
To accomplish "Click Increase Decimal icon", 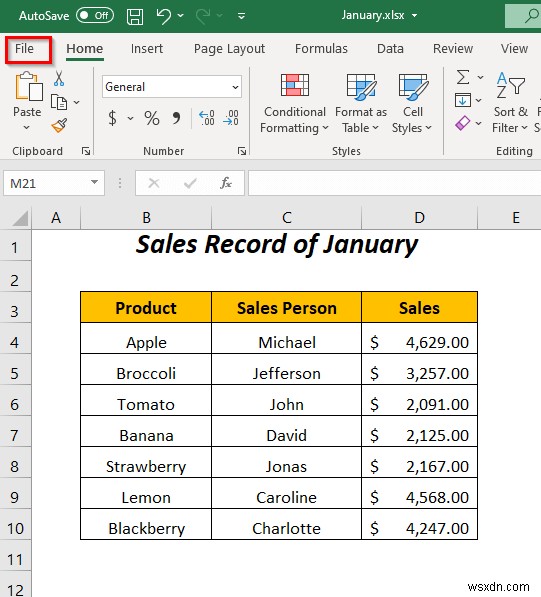I will pyautogui.click(x=207, y=118).
